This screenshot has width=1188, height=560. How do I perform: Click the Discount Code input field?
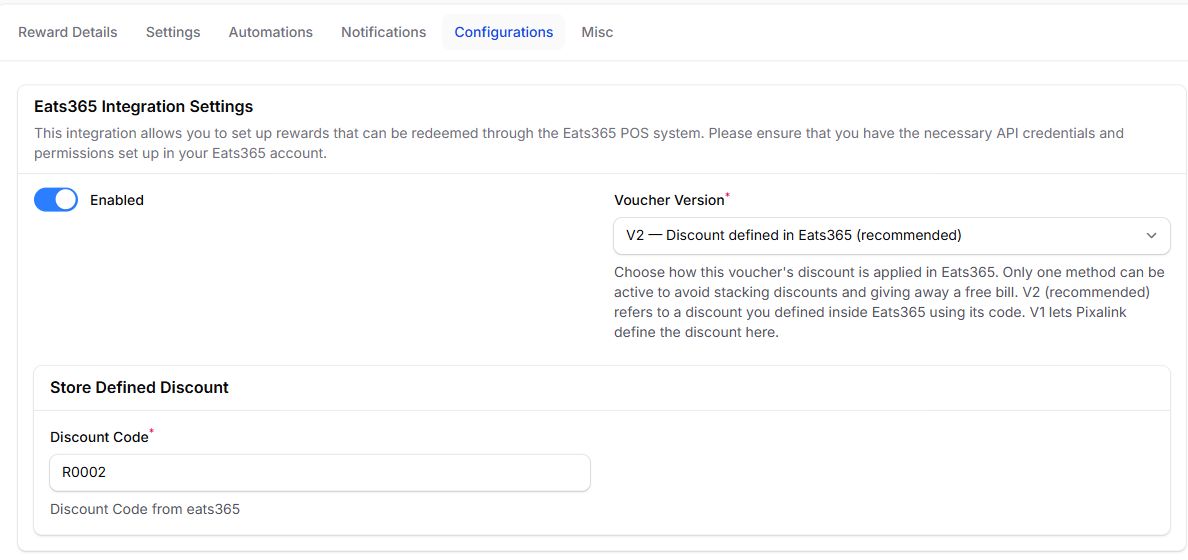(320, 473)
